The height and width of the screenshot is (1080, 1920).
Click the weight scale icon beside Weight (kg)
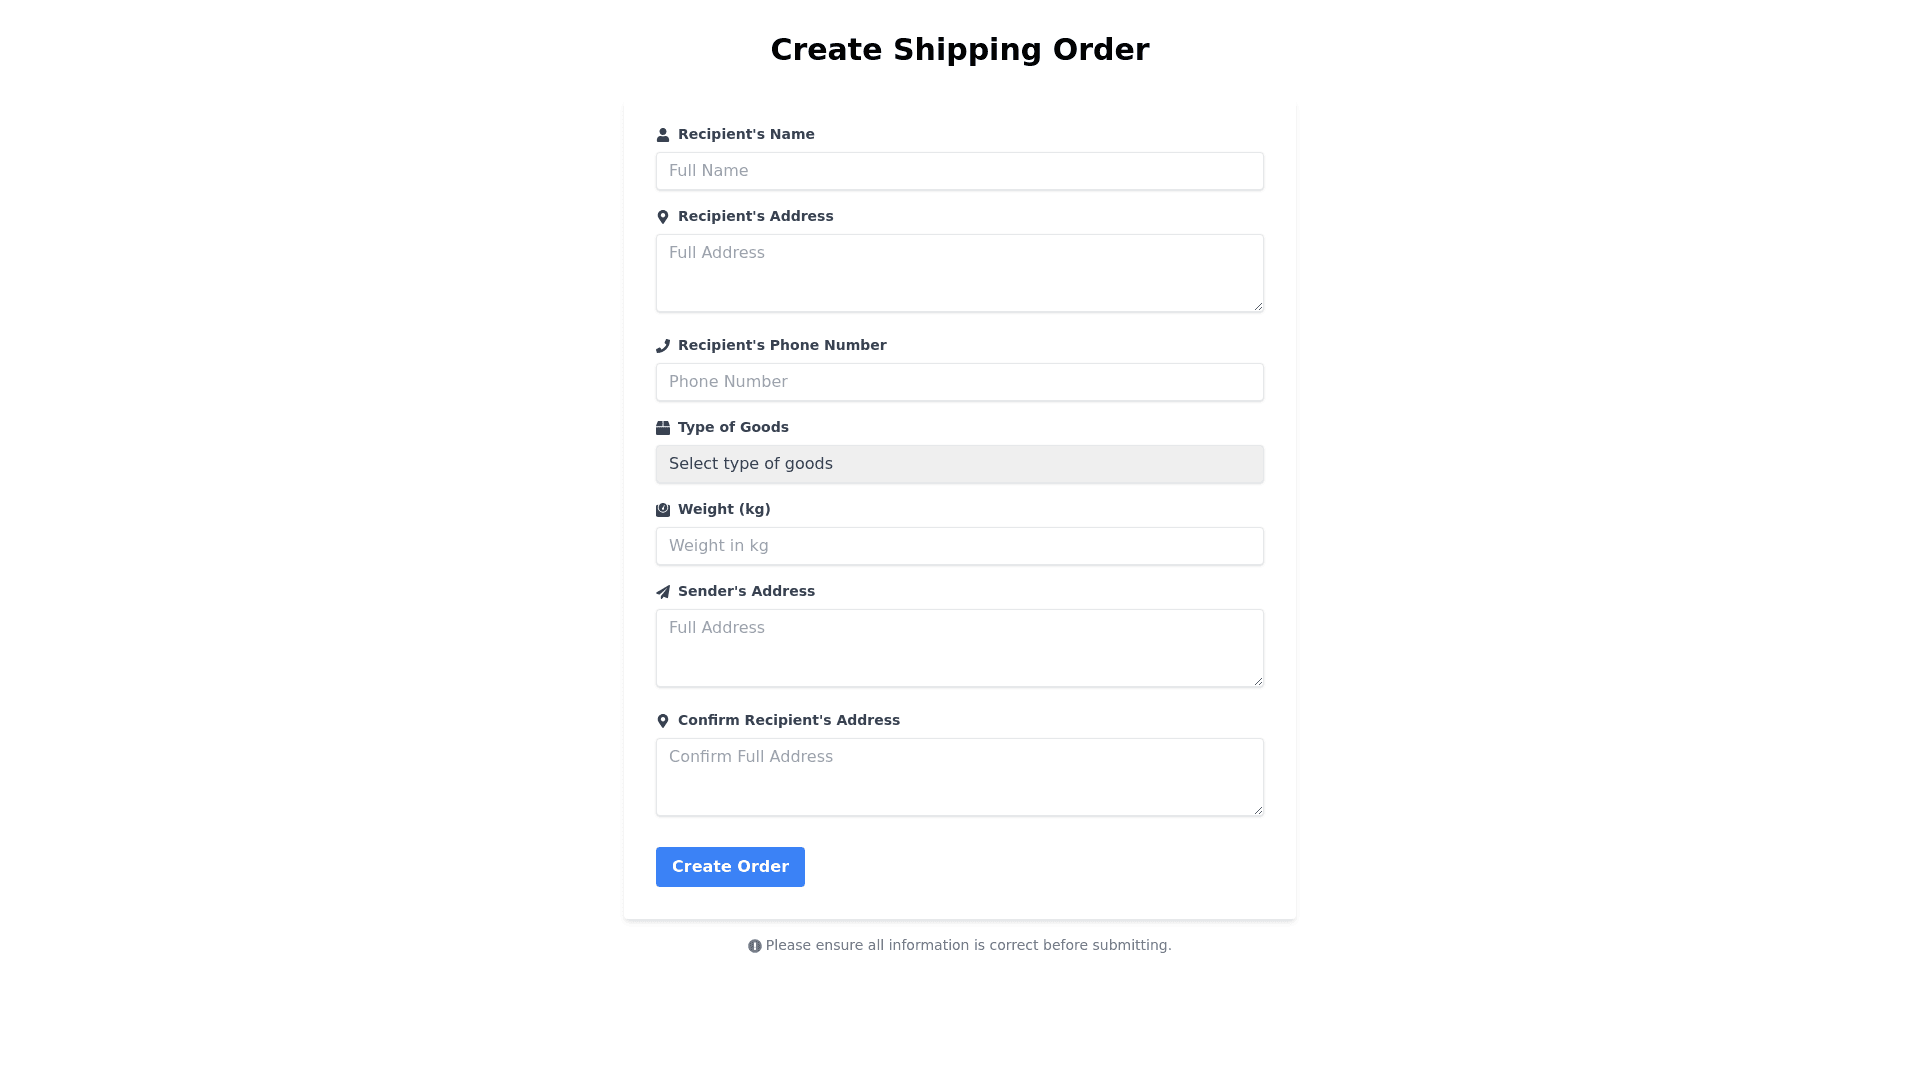(x=662, y=510)
